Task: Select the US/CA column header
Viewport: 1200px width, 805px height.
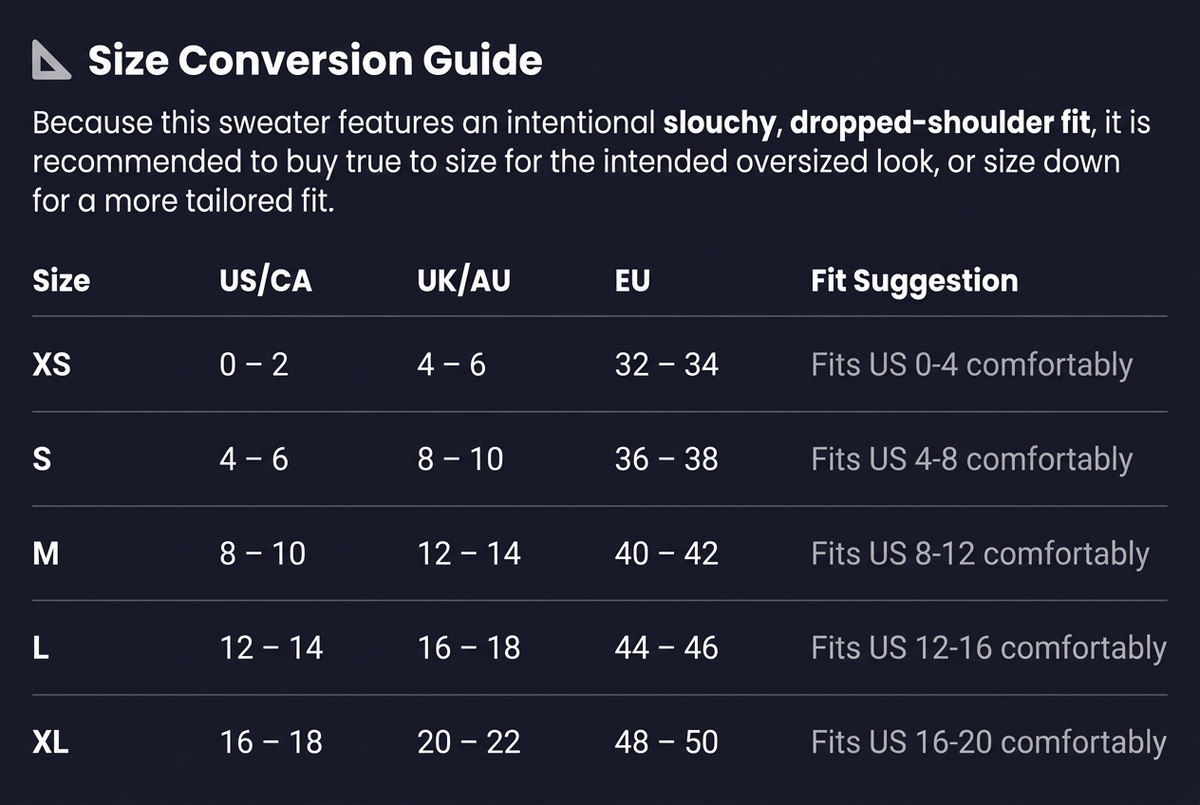Action: pyautogui.click(x=266, y=281)
